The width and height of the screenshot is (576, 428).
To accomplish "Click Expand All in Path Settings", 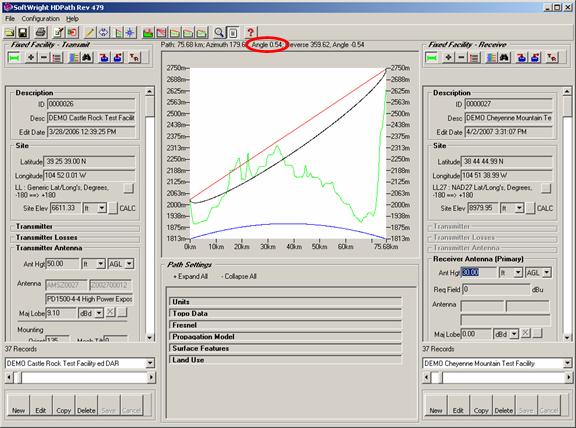I will [190, 276].
